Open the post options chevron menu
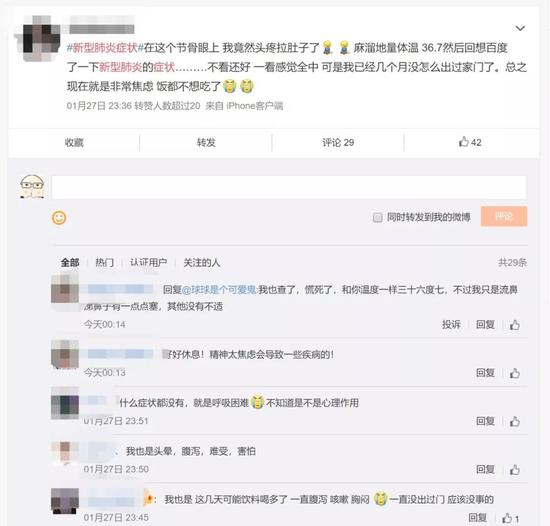This screenshot has width=550, height=526. [x=520, y=28]
